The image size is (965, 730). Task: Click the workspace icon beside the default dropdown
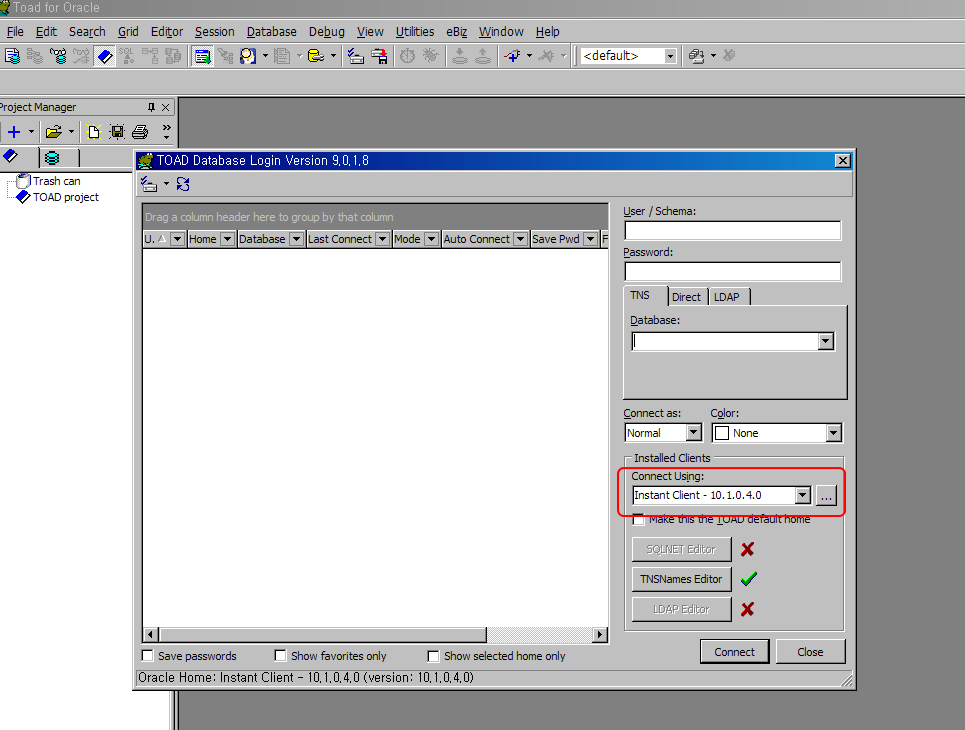point(697,56)
